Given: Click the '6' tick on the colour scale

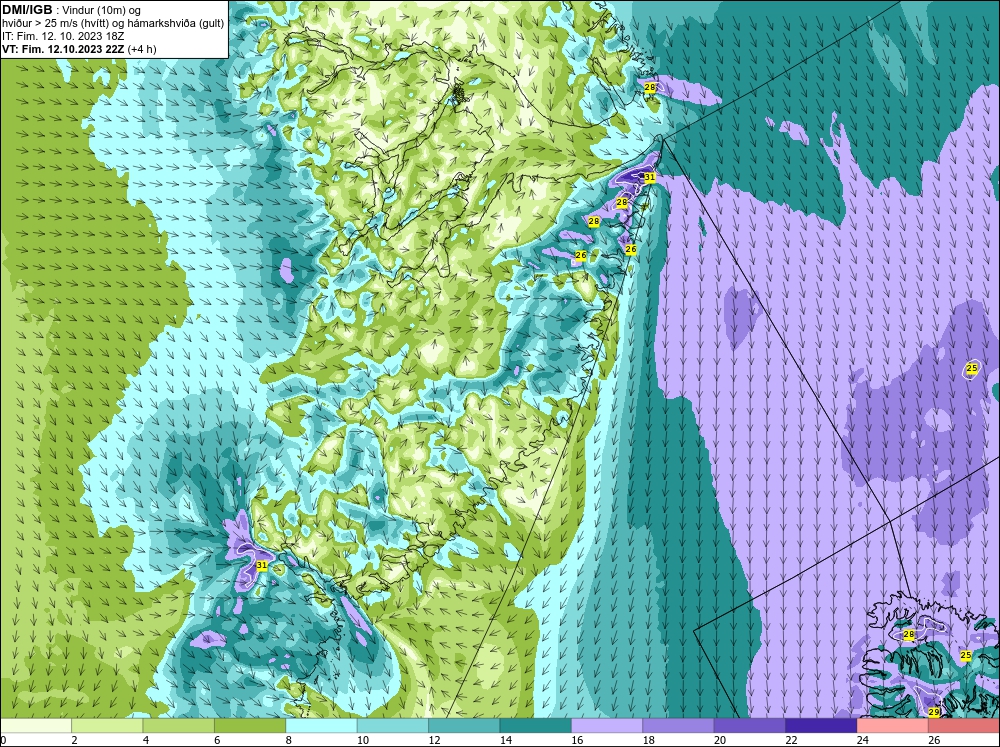Looking at the screenshot, I should pyautogui.click(x=217, y=741).
